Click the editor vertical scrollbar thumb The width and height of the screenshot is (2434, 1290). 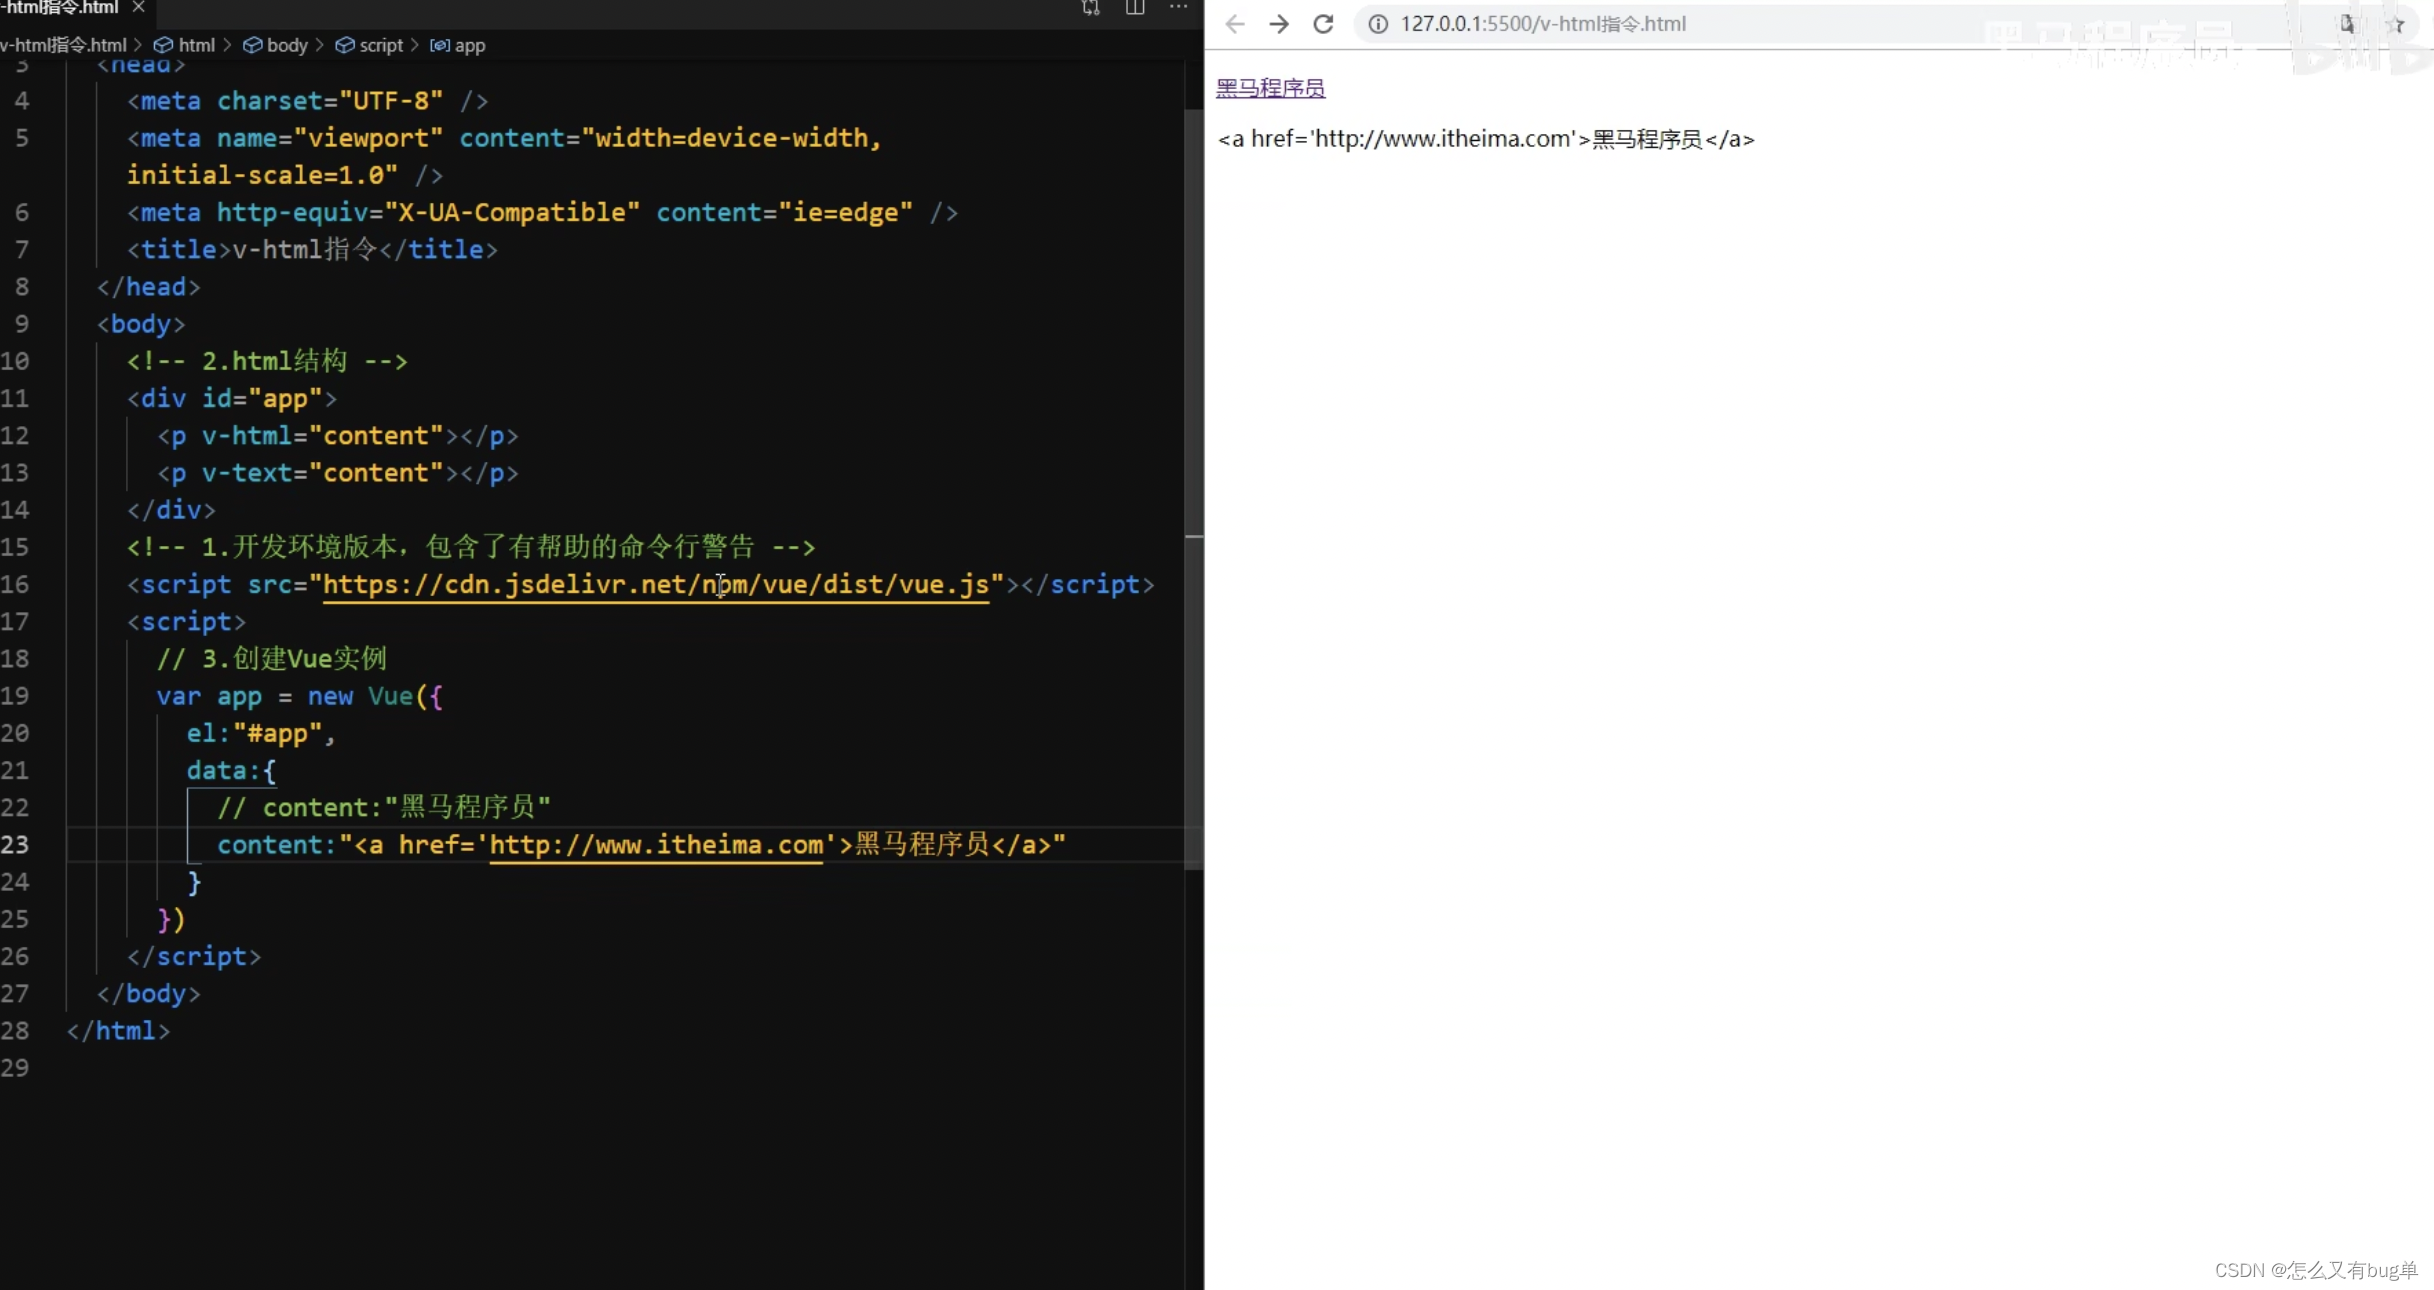click(1194, 490)
